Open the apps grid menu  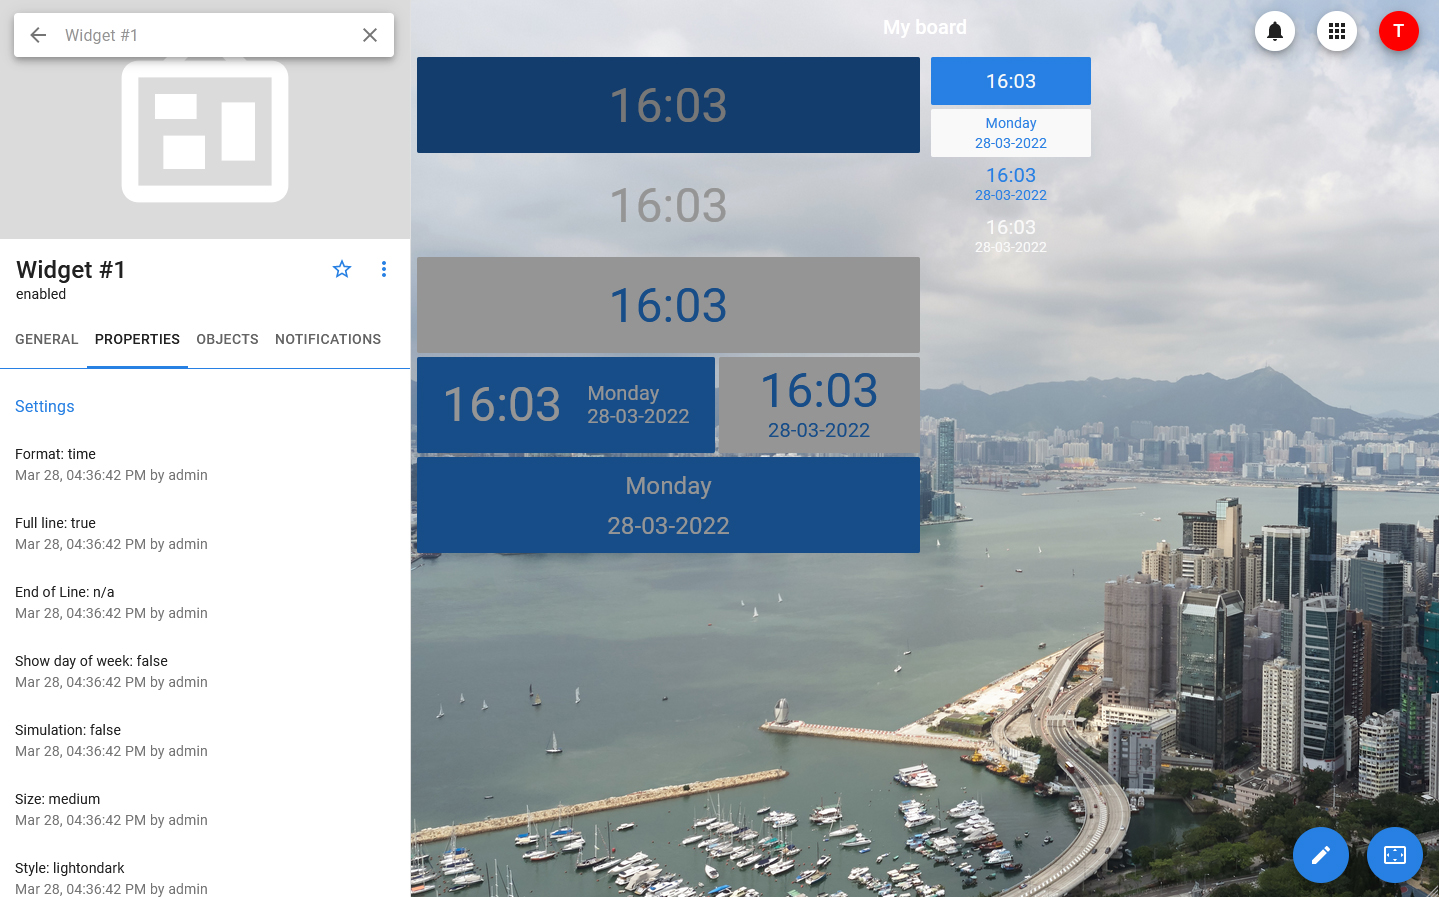(1337, 31)
